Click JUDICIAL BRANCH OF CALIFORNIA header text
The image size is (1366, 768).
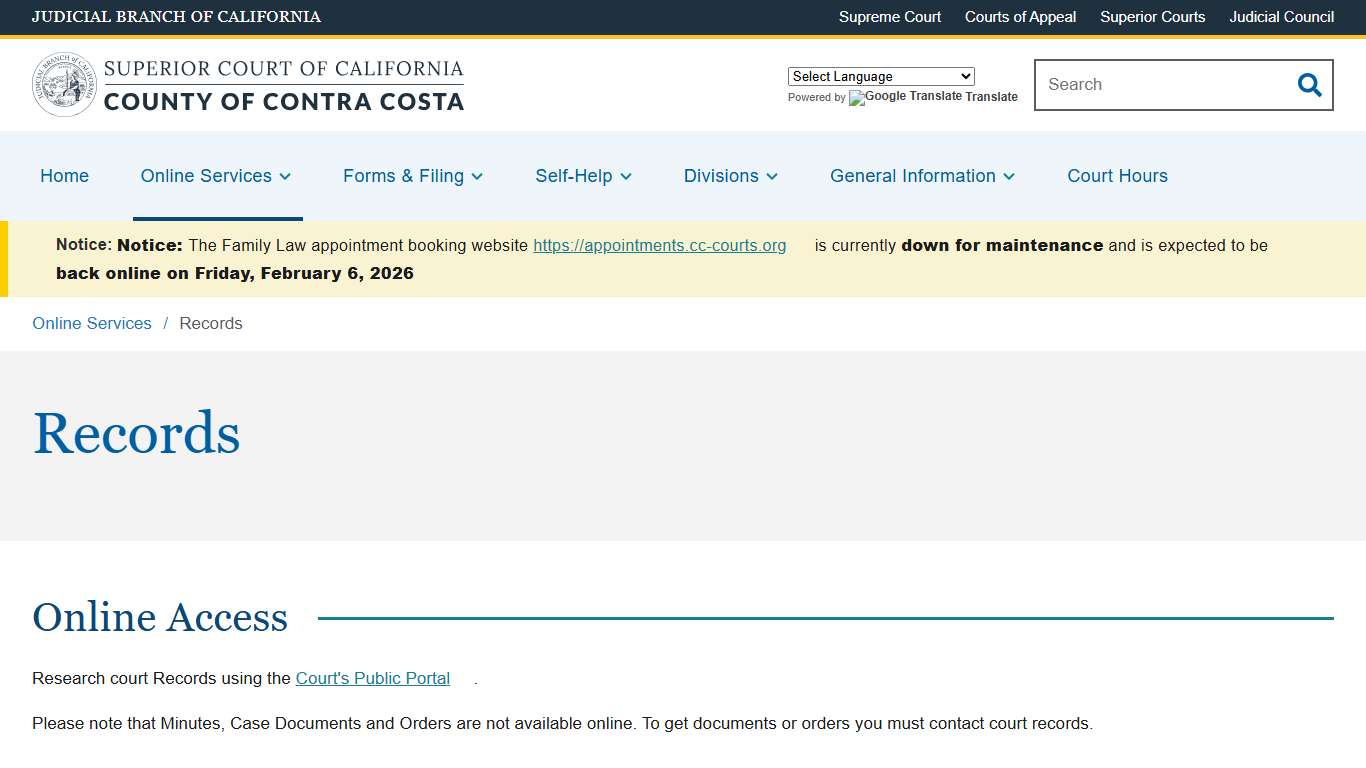[176, 17]
